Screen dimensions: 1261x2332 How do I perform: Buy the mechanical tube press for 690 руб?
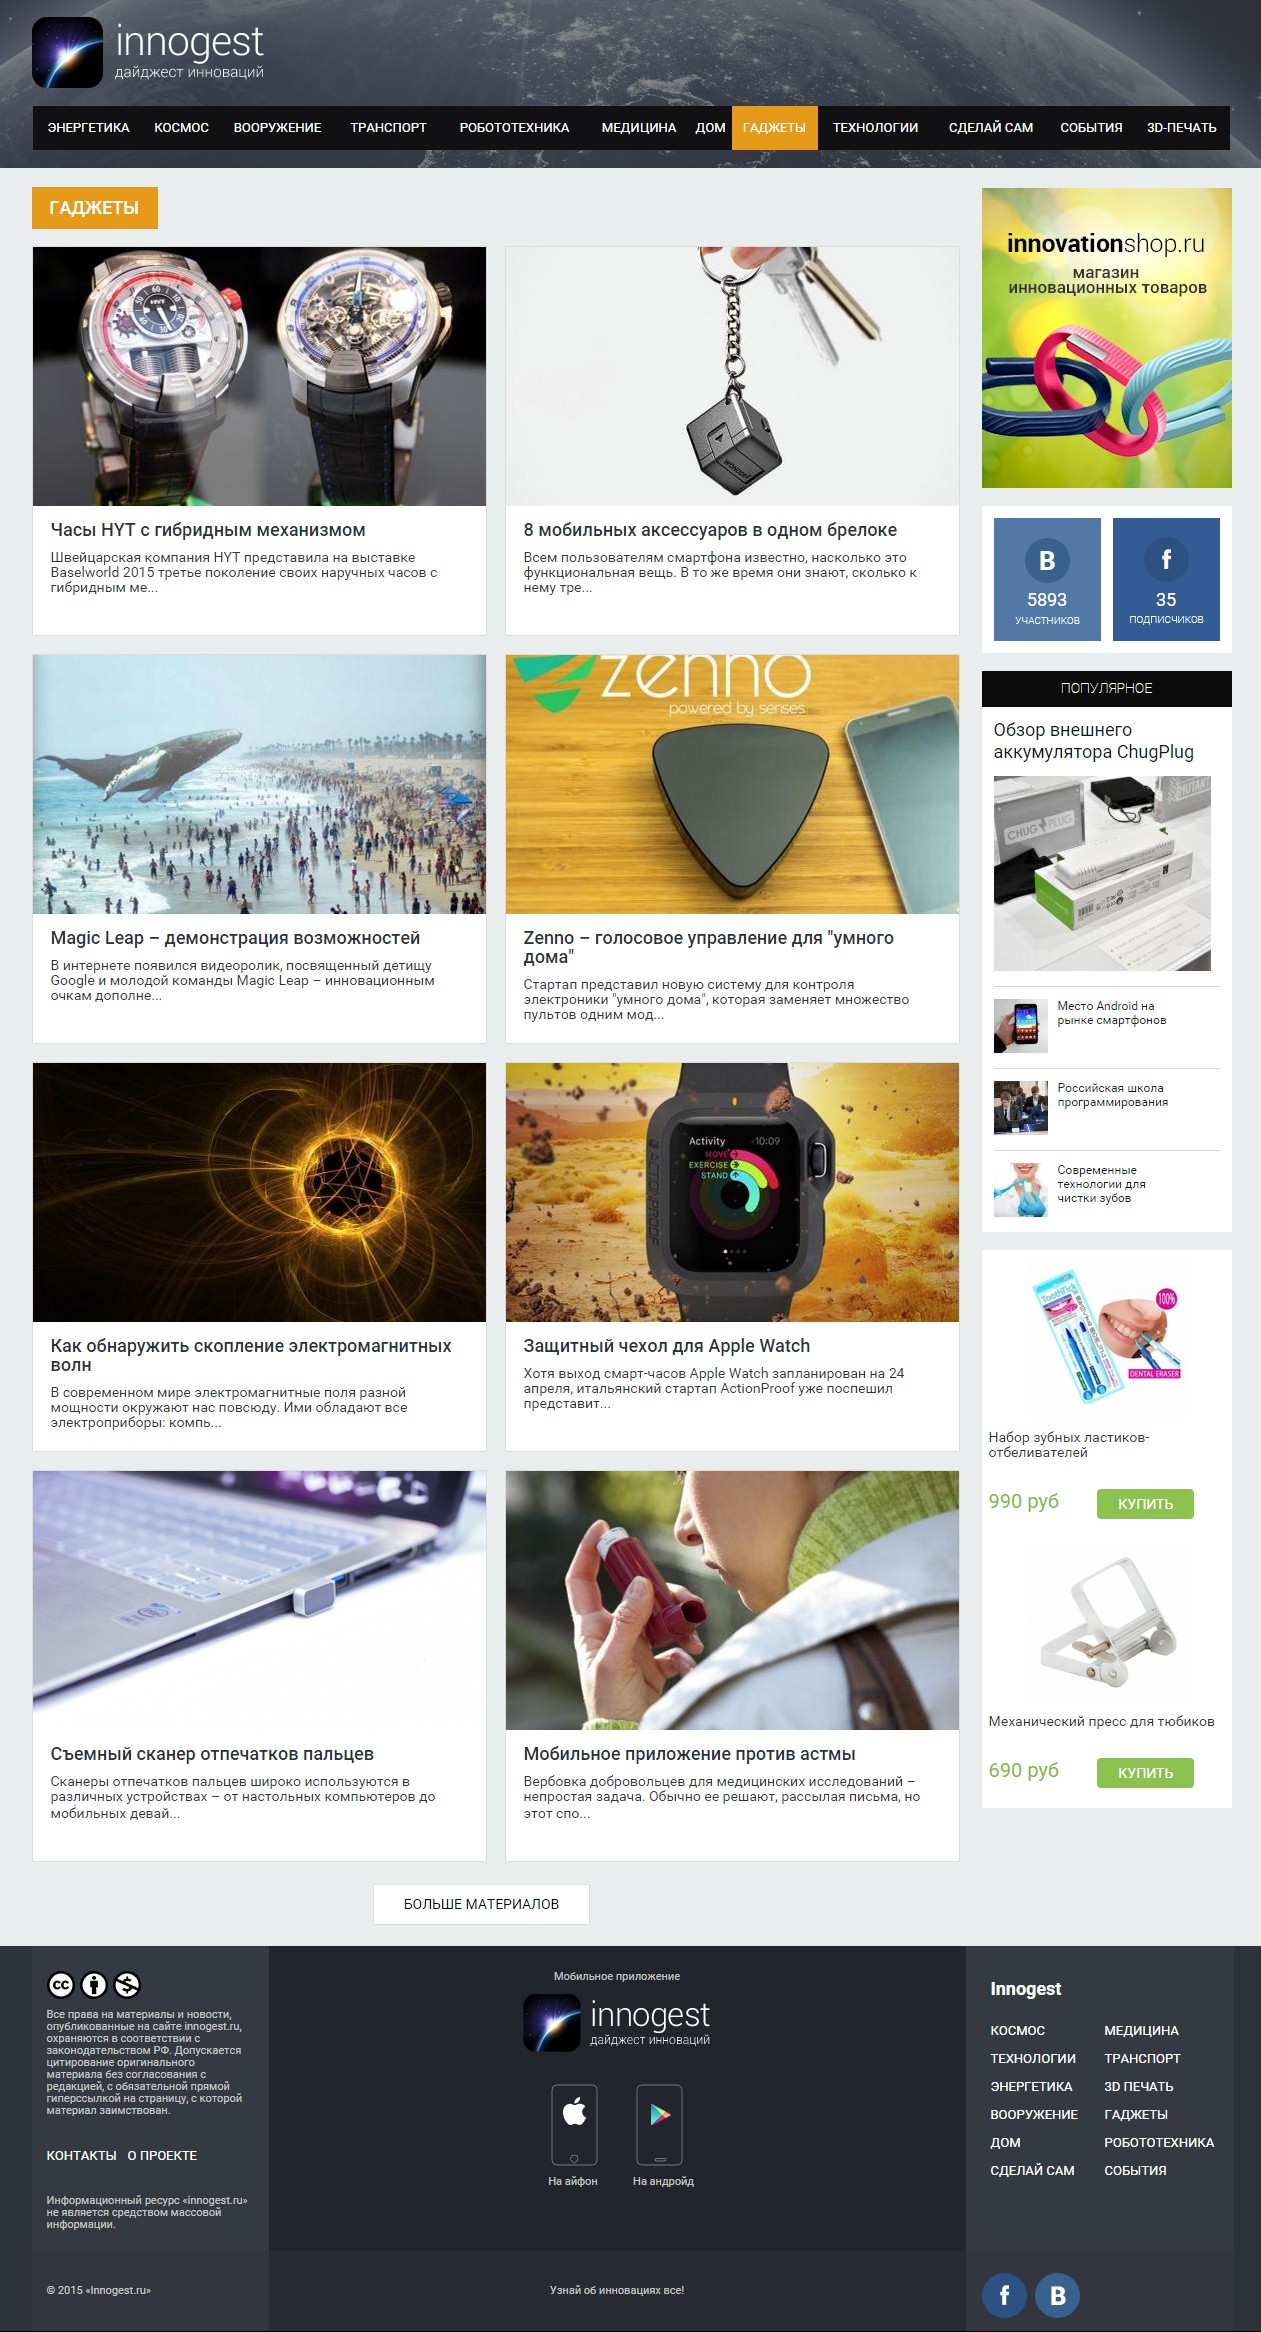coord(1145,1772)
